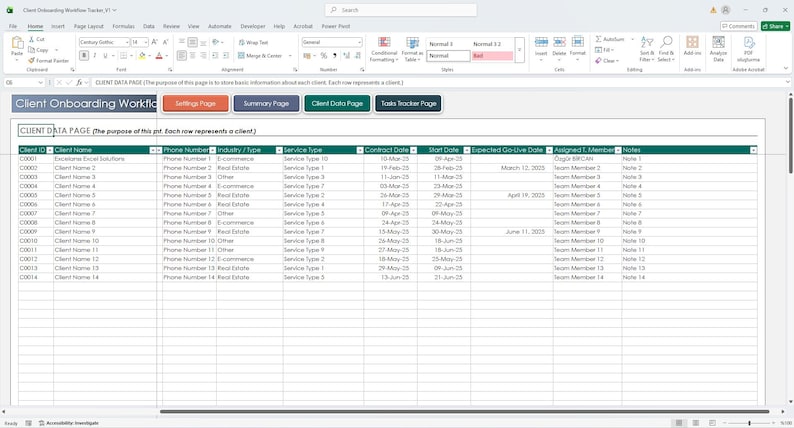Open Conditional Formatting
The width and height of the screenshot is (794, 428).
click(384, 49)
